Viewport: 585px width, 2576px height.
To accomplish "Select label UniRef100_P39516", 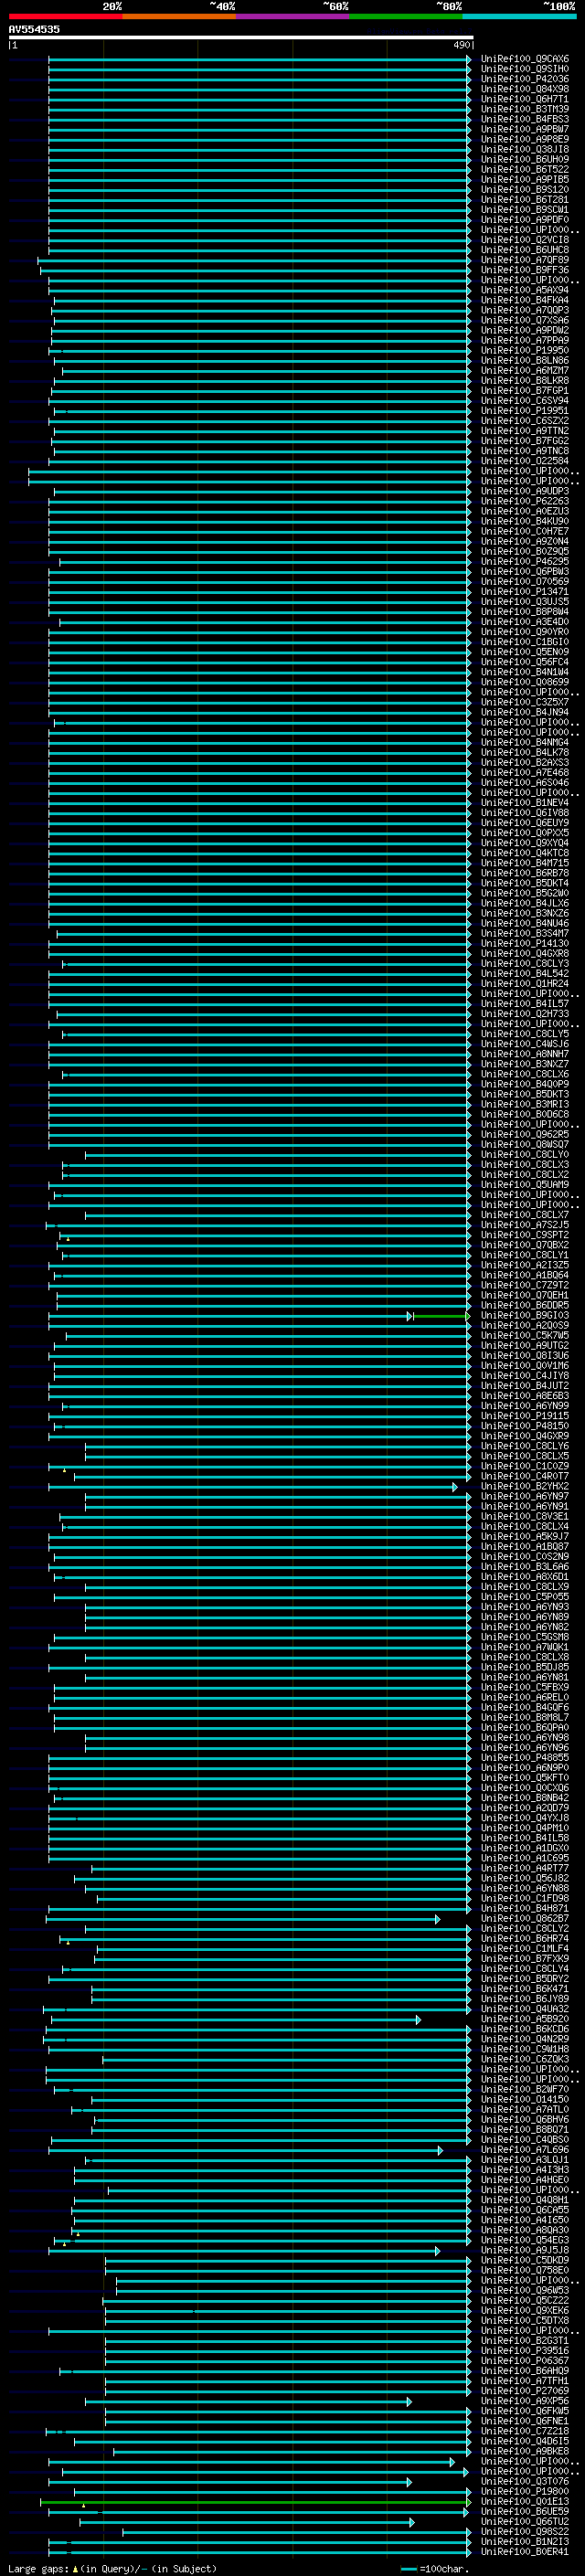I will 525,2351.
